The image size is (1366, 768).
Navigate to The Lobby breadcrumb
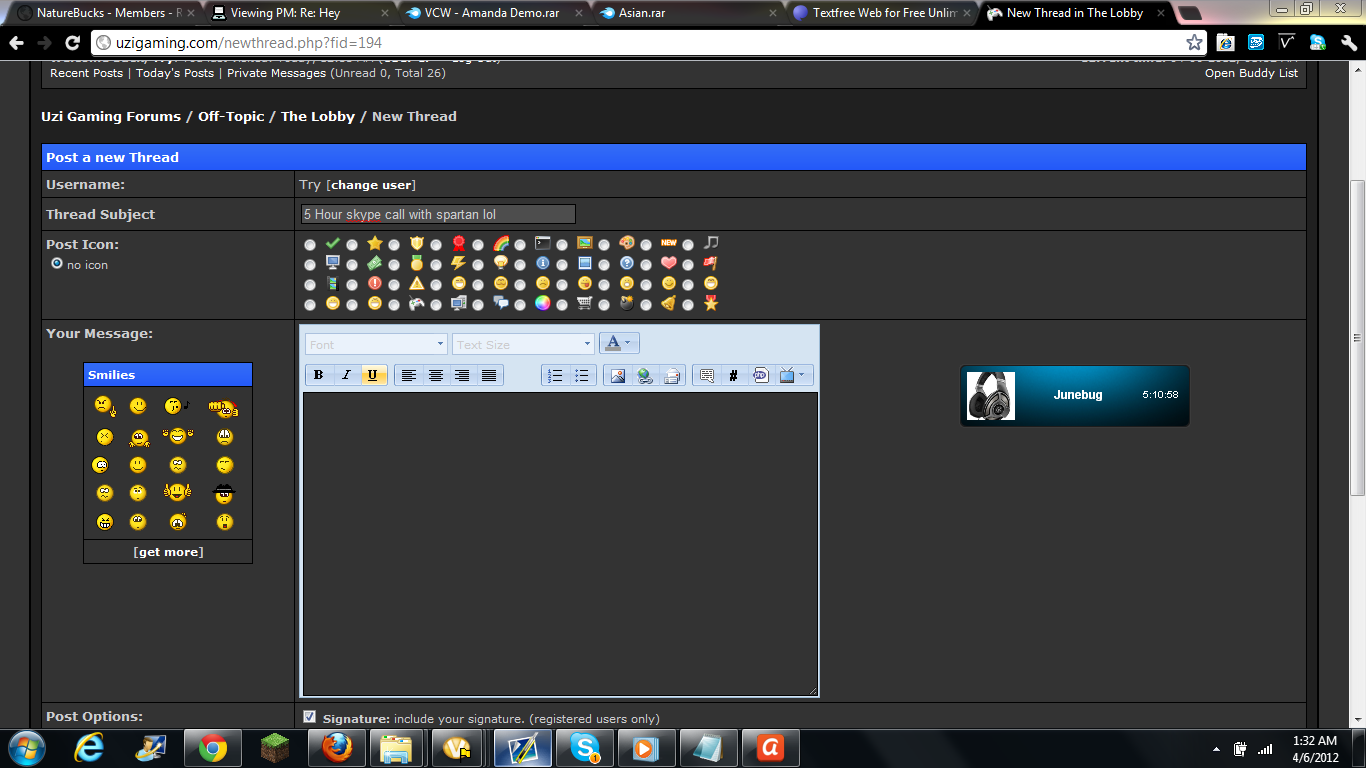point(318,116)
